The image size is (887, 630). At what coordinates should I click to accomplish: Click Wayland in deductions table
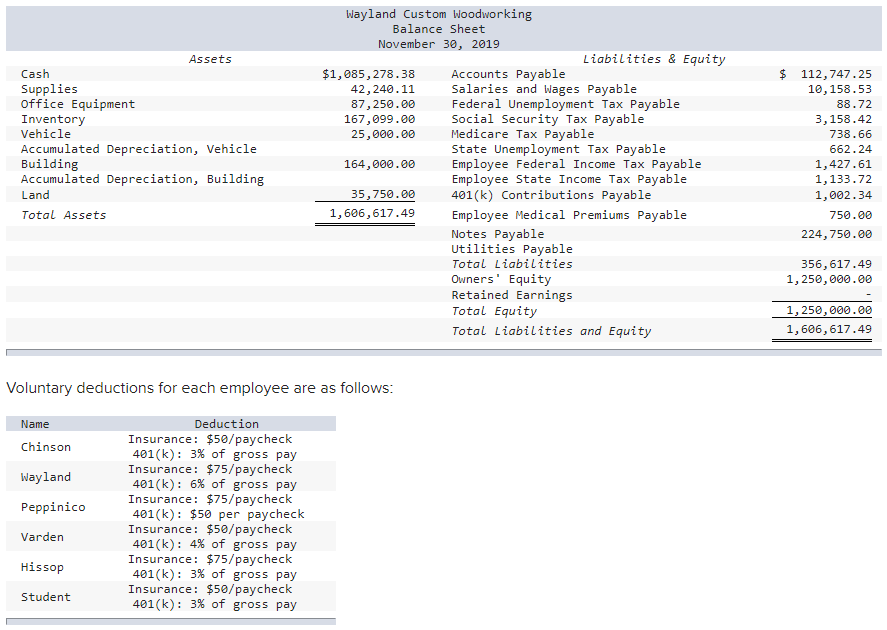[46, 477]
